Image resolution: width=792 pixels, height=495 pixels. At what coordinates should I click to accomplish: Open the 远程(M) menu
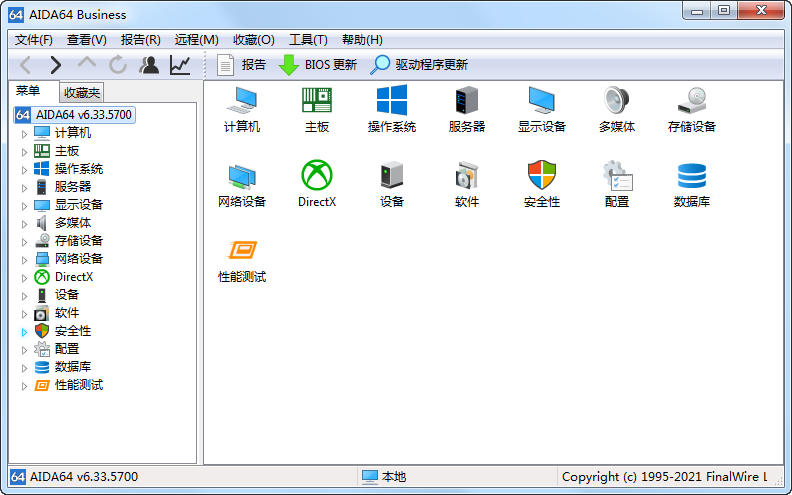196,40
